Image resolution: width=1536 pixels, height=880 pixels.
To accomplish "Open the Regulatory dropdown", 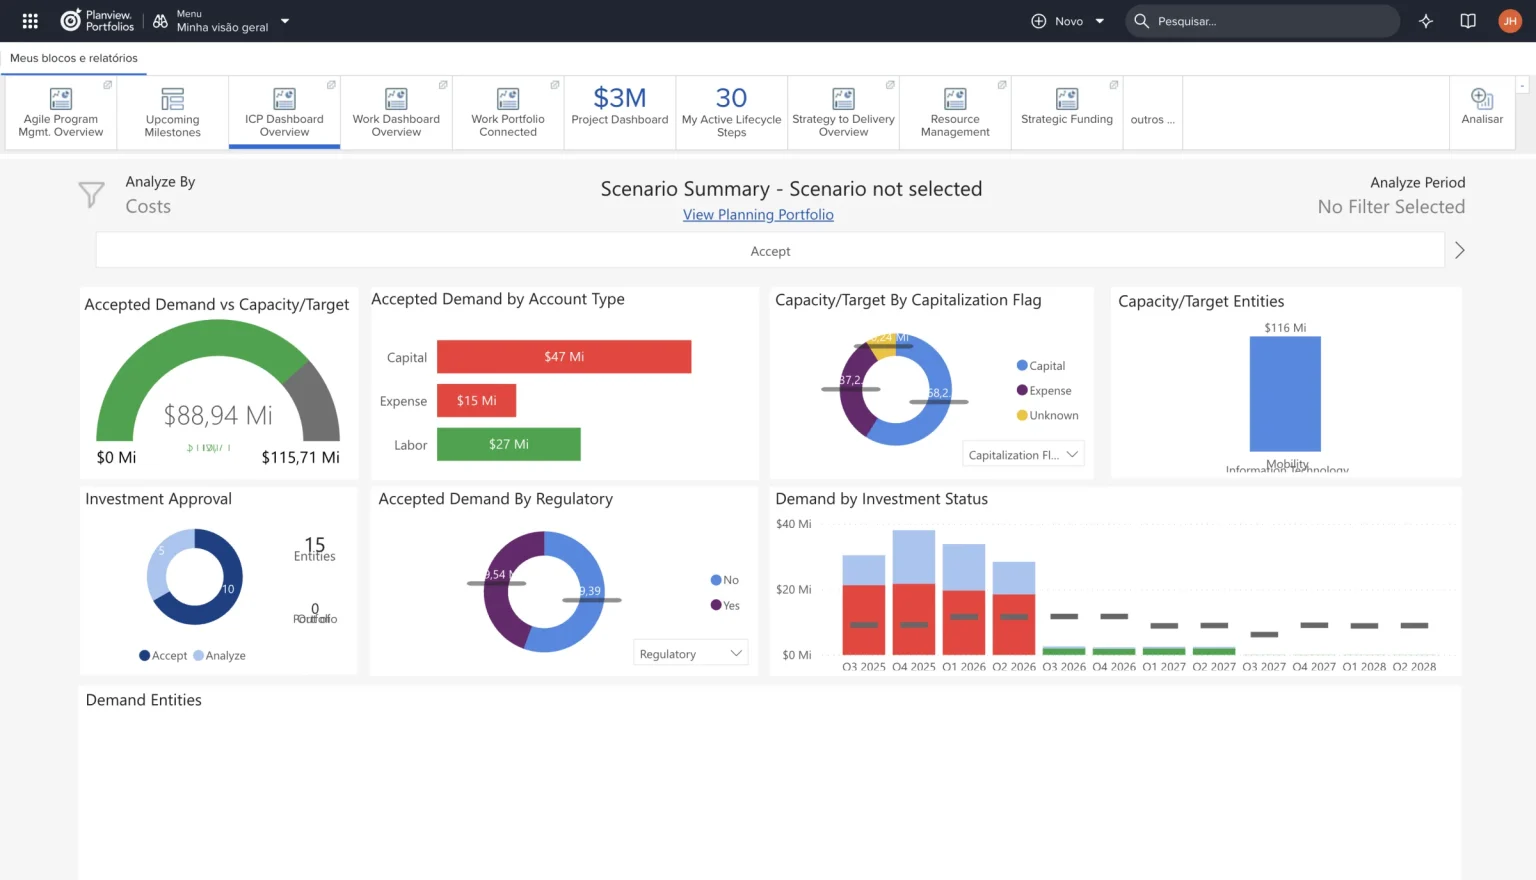I will [x=691, y=654].
